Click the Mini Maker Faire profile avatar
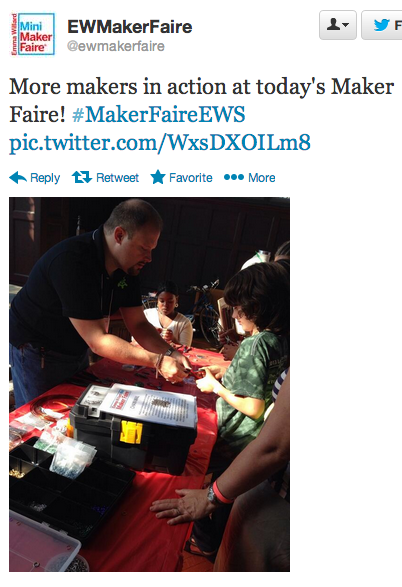This screenshot has height=587, width=402. (x=33, y=34)
